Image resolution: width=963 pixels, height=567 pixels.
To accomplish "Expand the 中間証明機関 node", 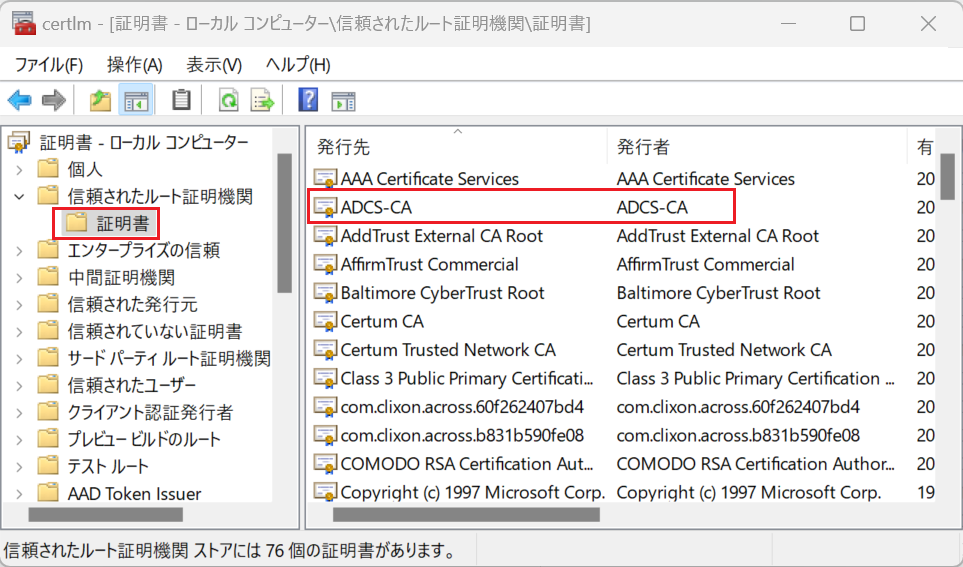I will tap(20, 278).
